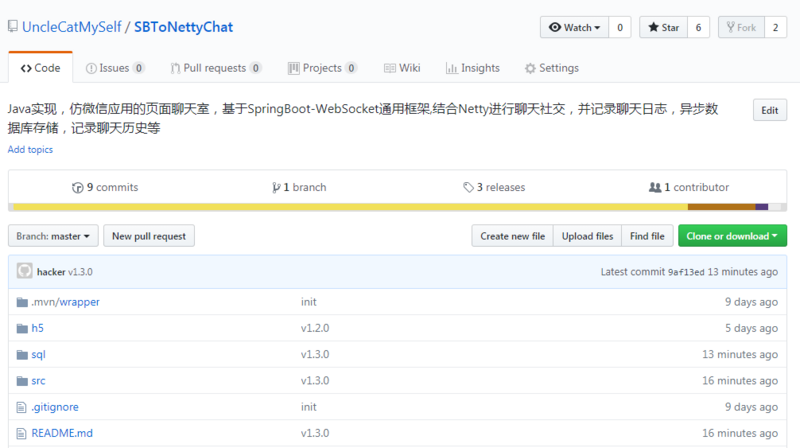Star the SBToNettyChat repository

pyautogui.click(x=664, y=27)
